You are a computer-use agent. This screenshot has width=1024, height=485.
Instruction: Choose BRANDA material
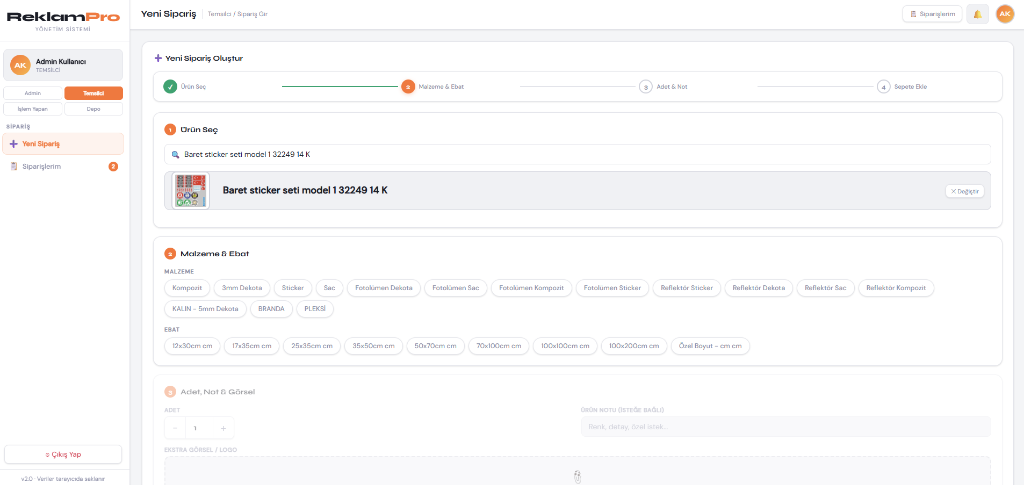click(x=272, y=309)
